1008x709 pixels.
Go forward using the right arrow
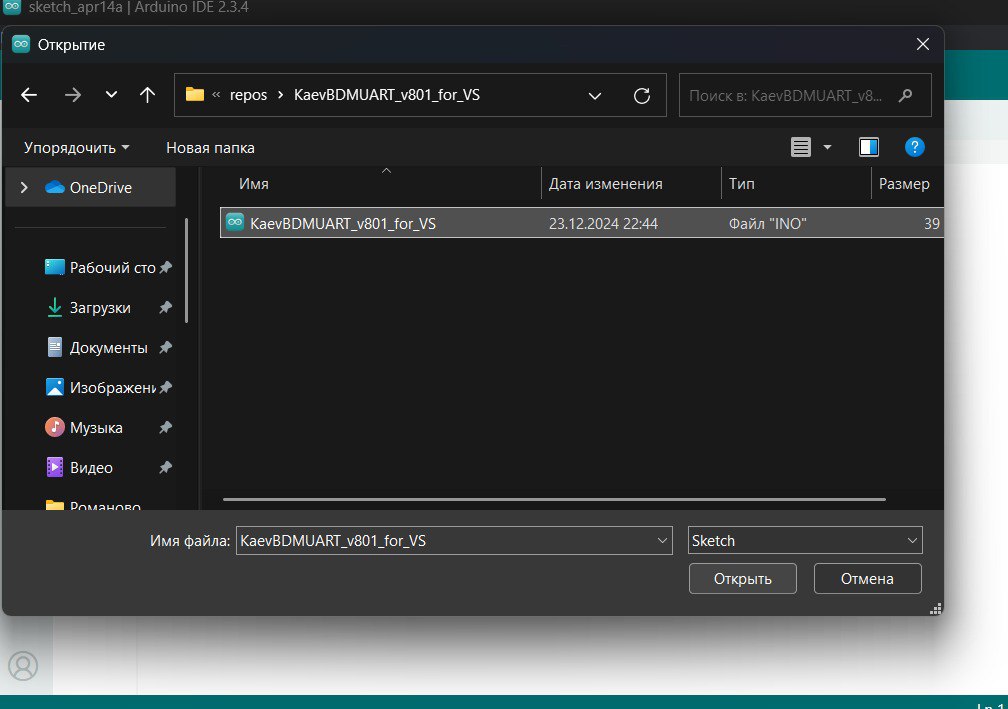point(73,95)
